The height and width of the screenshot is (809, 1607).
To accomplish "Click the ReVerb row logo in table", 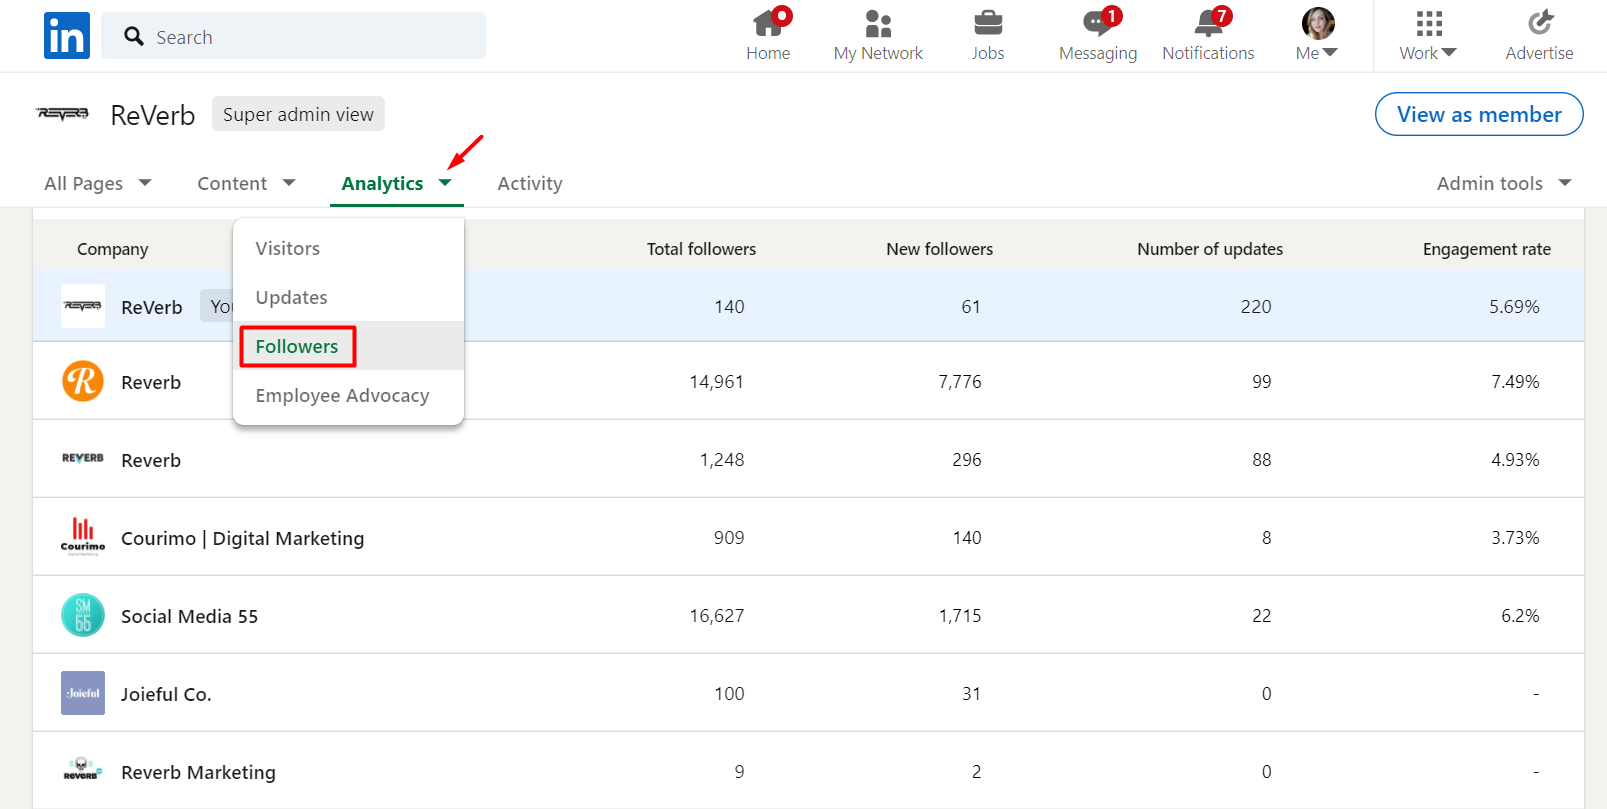I will pyautogui.click(x=83, y=306).
